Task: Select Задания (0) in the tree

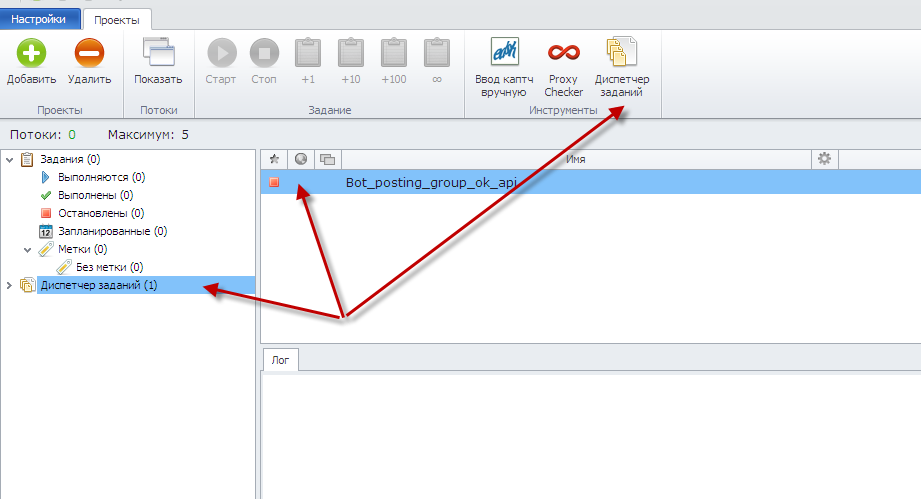Action: 70,159
